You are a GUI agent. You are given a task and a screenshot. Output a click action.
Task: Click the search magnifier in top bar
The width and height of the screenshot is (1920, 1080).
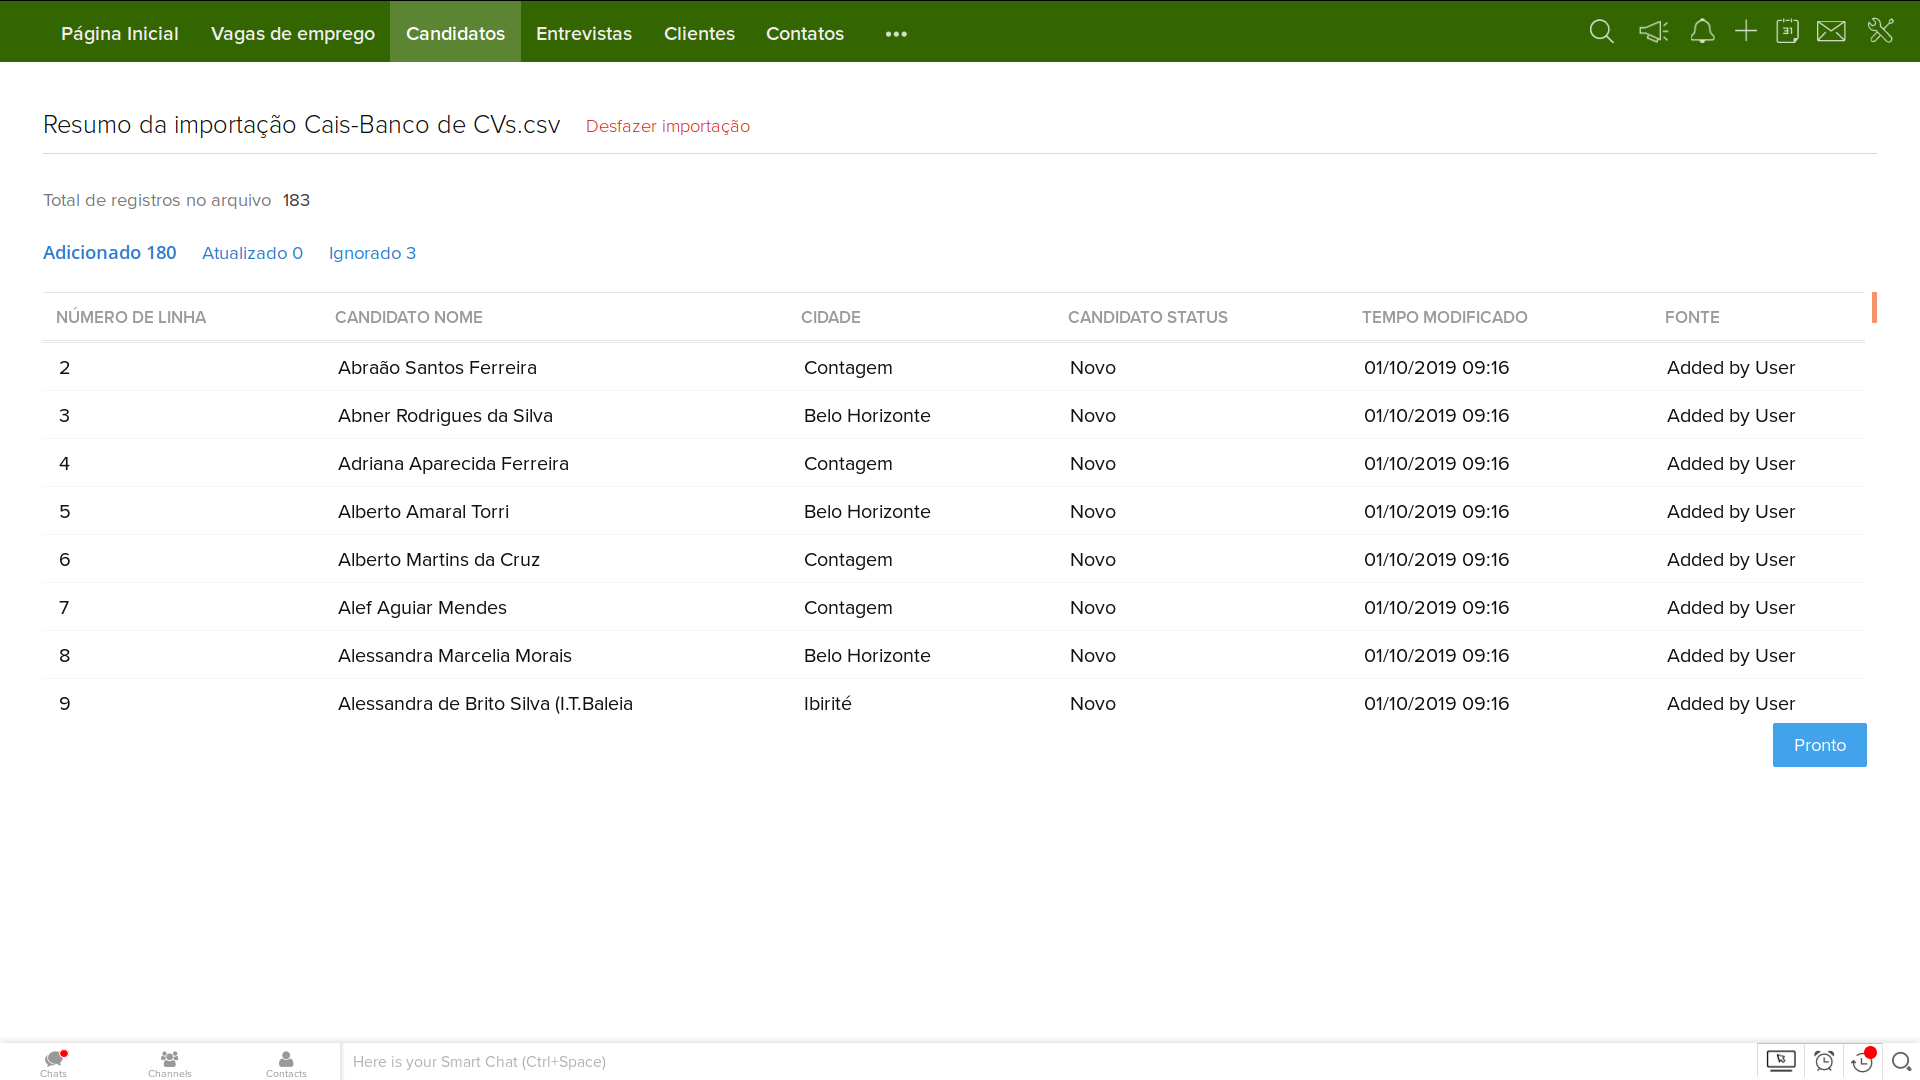(1601, 32)
